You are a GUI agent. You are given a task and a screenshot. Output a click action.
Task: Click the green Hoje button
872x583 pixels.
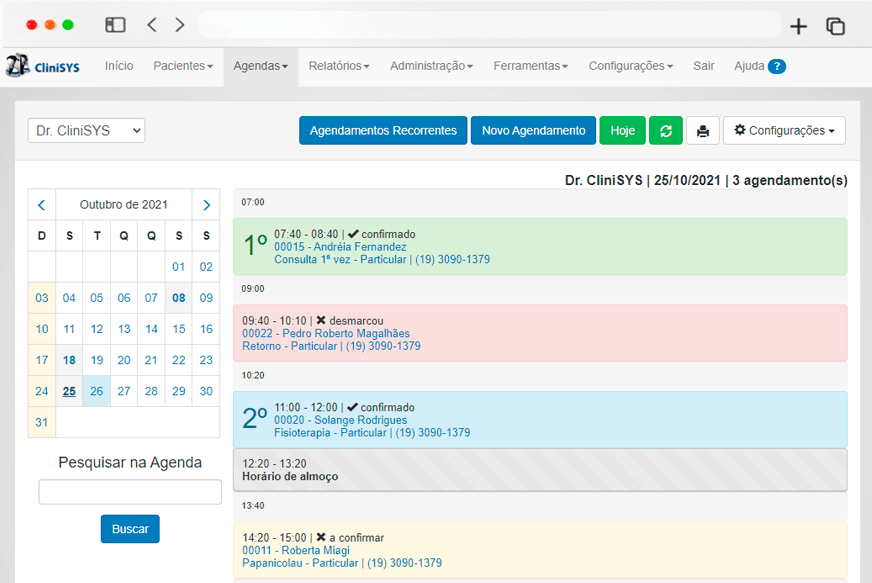coord(622,131)
